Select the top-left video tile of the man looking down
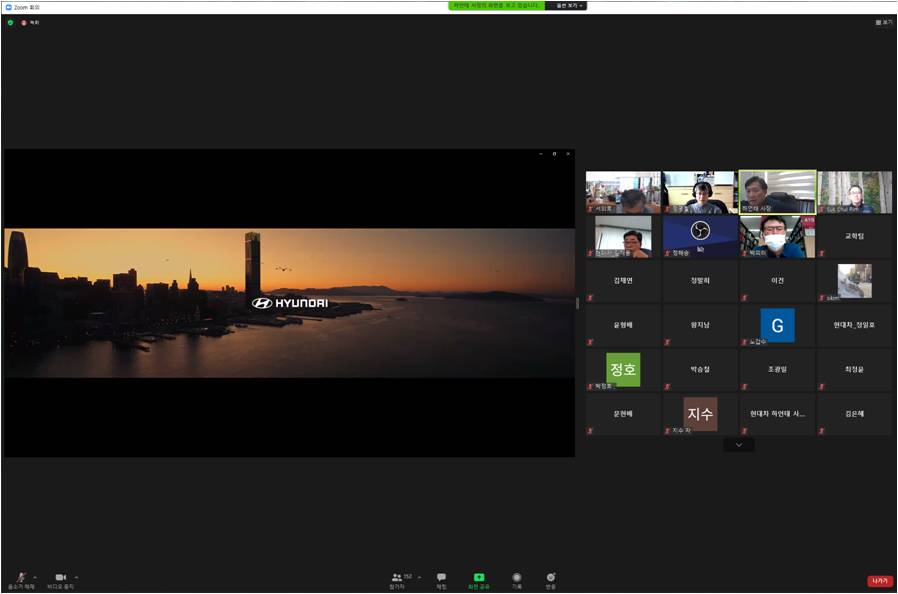Viewport: 898px width, 594px height. (623, 192)
